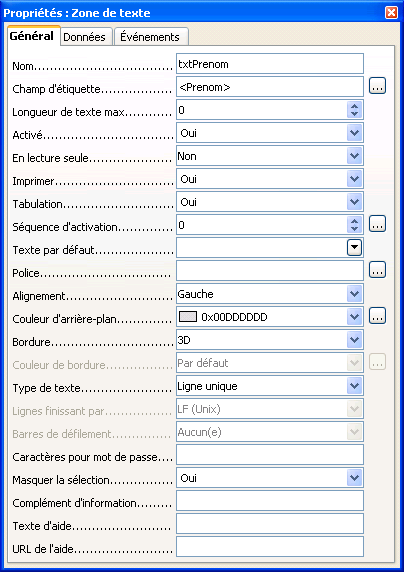Click the URL de l'aide field
This screenshot has width=404, height=572.
click(x=270, y=546)
